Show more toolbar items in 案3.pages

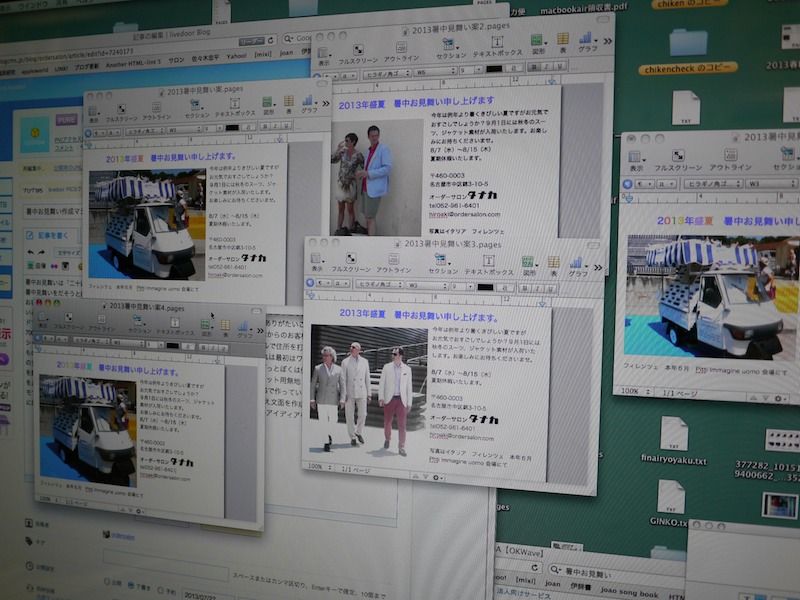click(597, 267)
